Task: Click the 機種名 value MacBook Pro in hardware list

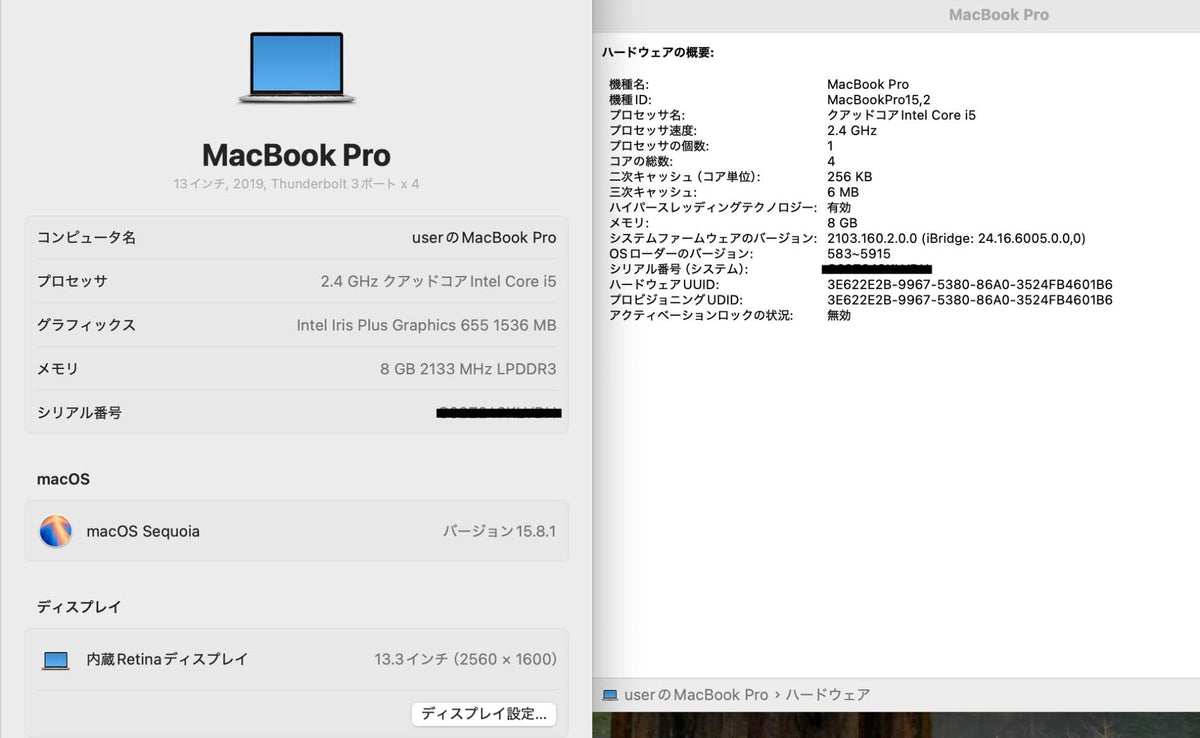Action: click(868, 85)
